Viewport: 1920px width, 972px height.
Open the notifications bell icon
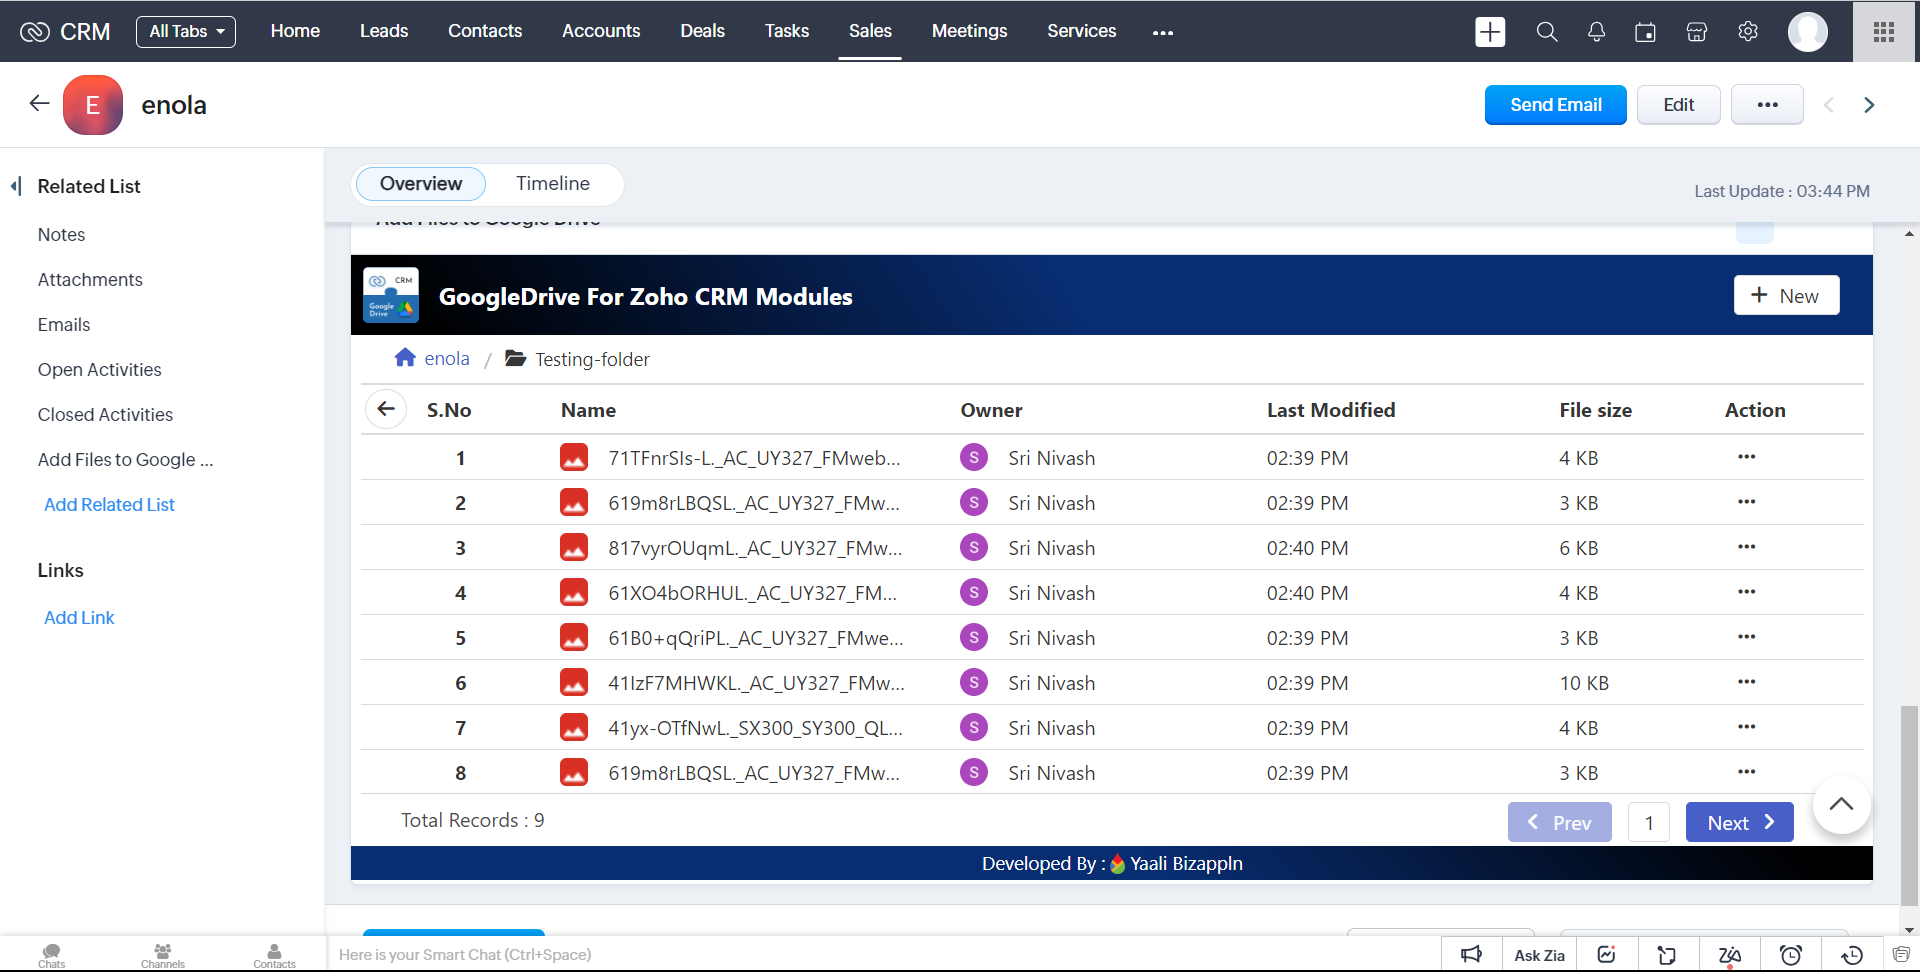1596,32
